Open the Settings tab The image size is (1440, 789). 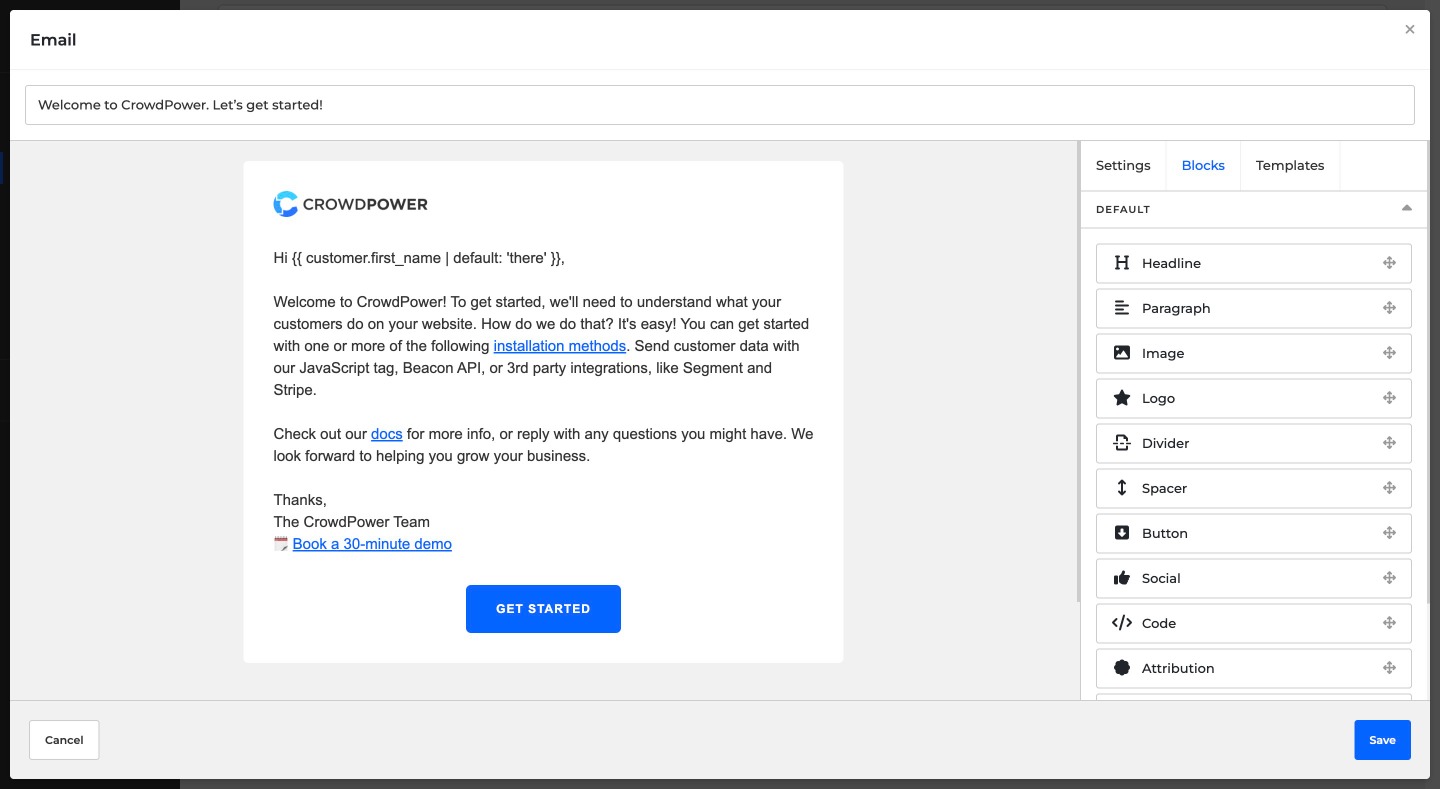point(1123,165)
